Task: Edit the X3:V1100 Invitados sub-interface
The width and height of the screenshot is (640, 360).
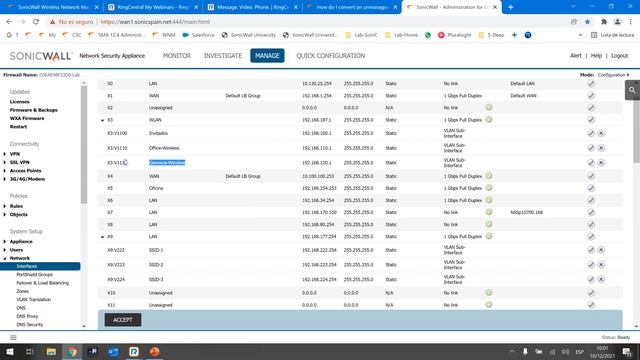Action: pyautogui.click(x=591, y=133)
